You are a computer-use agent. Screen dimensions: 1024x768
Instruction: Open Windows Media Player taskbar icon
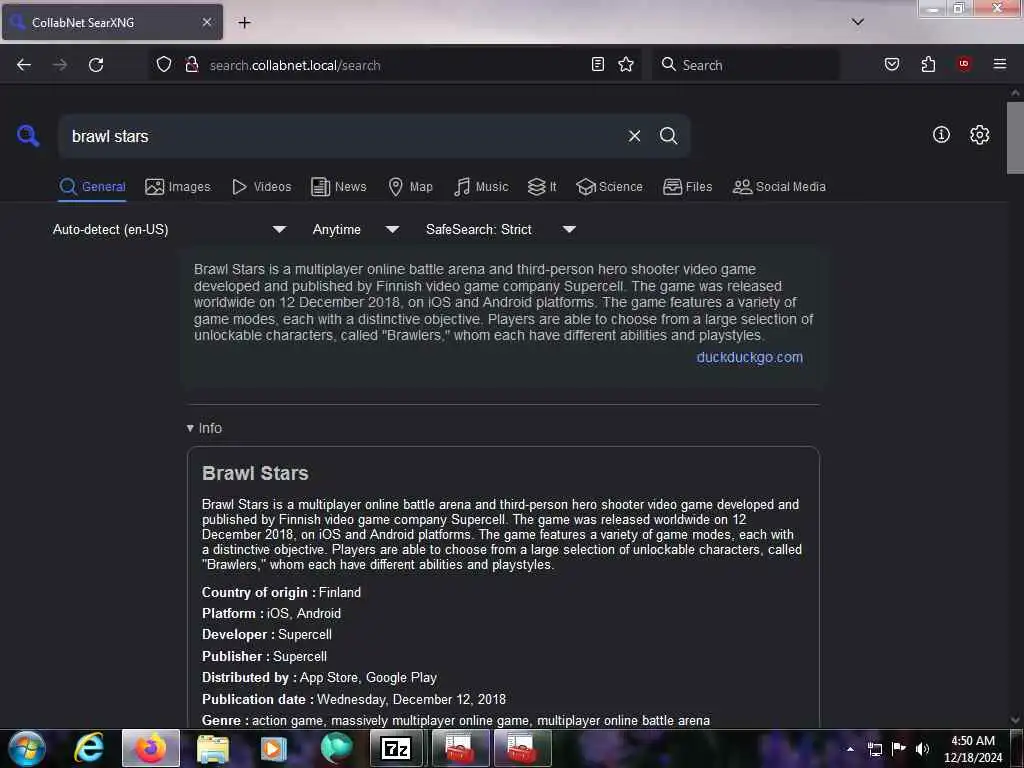(274, 748)
